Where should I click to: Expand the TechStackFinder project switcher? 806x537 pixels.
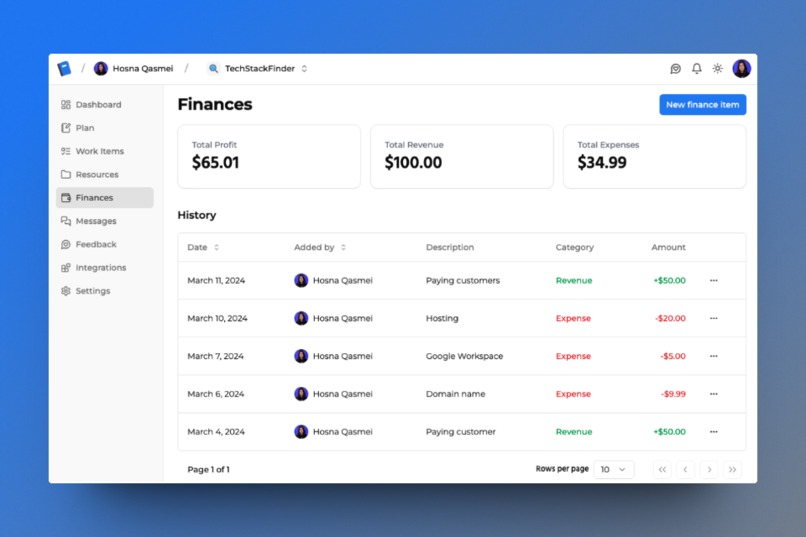point(304,68)
